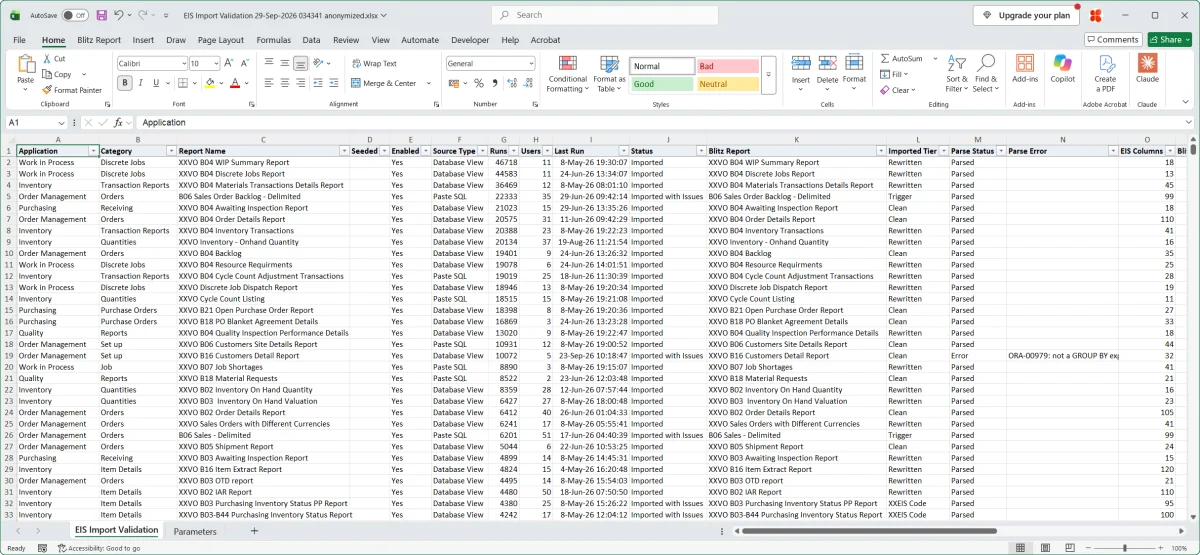This screenshot has width=1200, height=555.
Task: Open Sort & Filter options
Action: click(957, 74)
